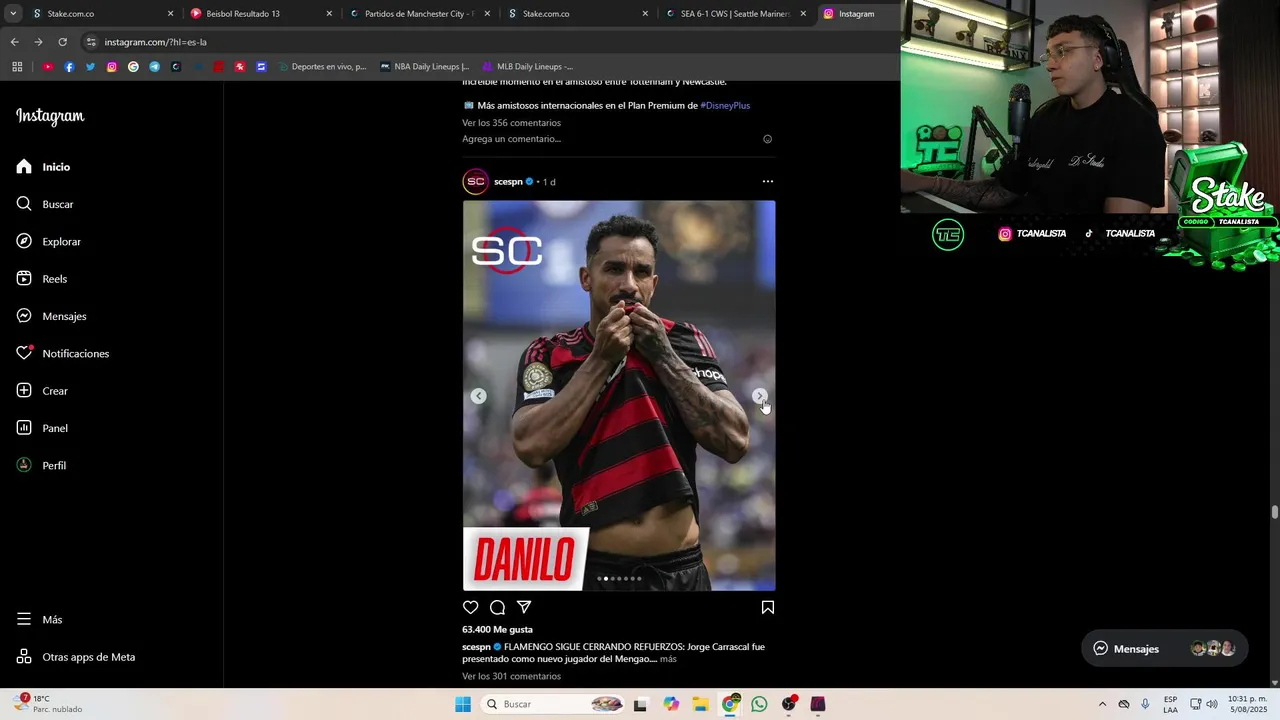Open comment icon under Danilo post
Viewport: 1280px width, 720px height.
[x=497, y=607]
